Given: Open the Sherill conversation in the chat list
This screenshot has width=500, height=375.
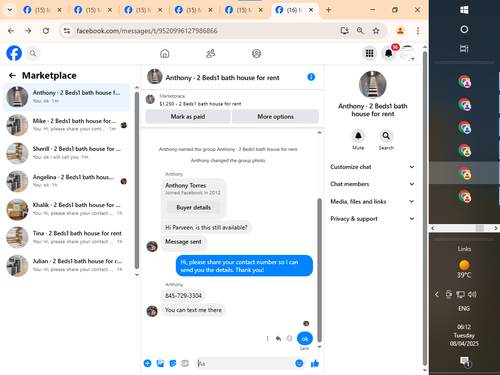Looking at the screenshot, I should tap(67, 153).
